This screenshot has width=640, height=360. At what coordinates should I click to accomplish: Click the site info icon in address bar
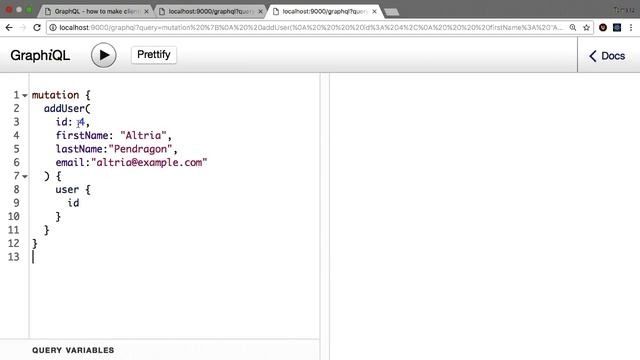(x=53, y=27)
